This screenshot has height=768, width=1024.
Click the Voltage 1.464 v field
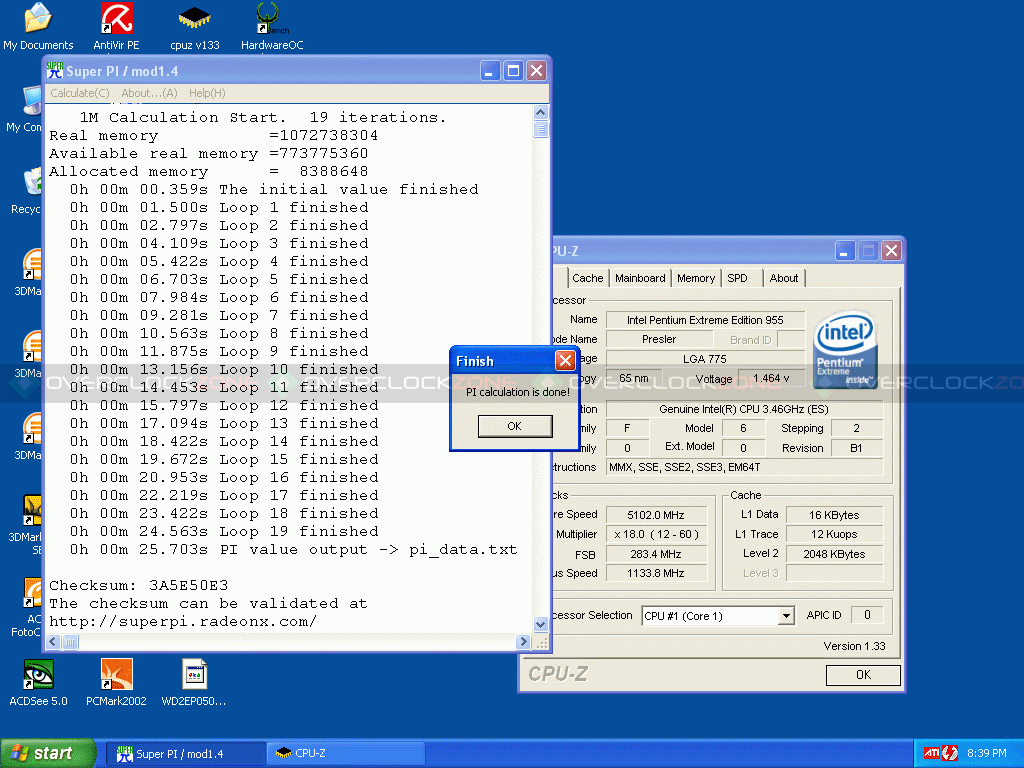tap(771, 378)
